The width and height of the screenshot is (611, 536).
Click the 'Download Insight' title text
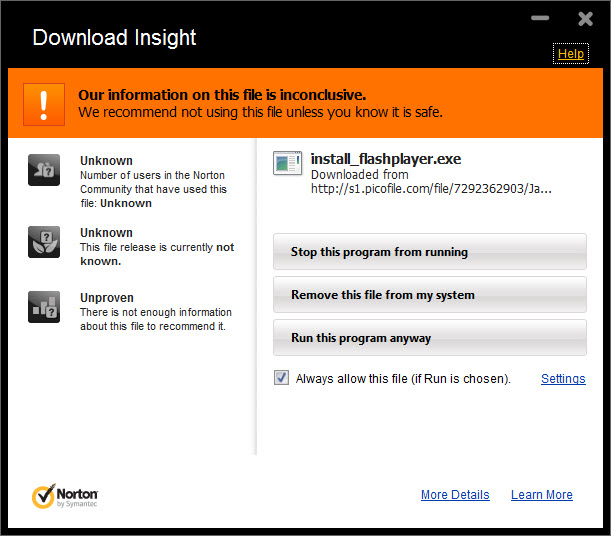[x=114, y=38]
